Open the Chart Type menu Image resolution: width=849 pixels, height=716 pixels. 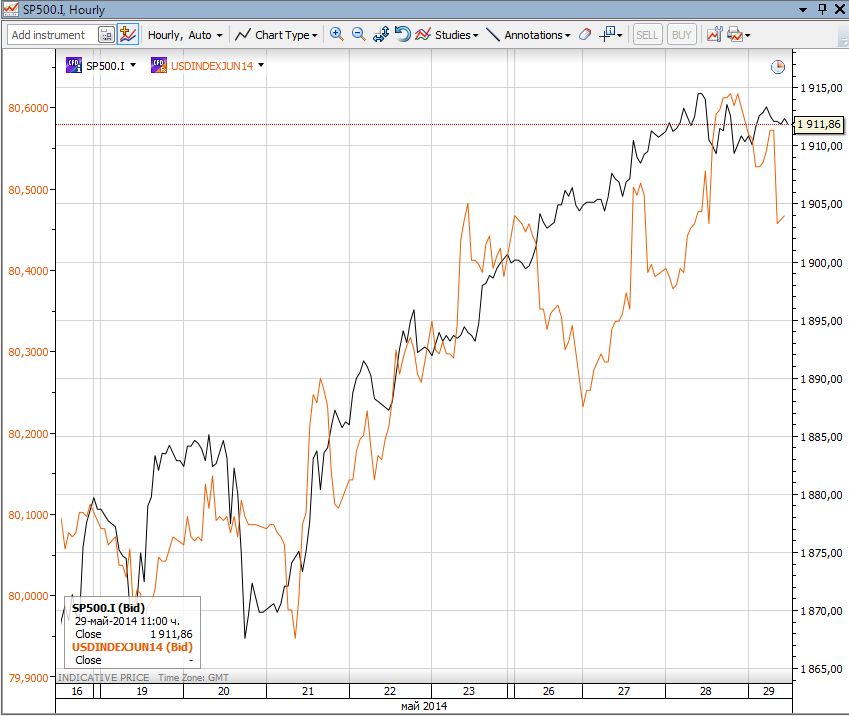(276, 34)
